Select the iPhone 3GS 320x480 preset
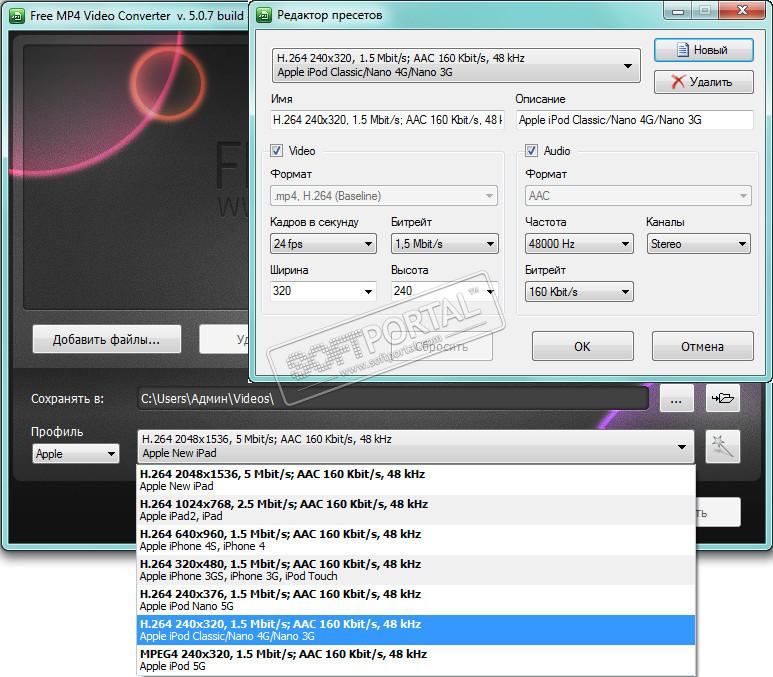The image size is (773, 677). tap(416, 570)
